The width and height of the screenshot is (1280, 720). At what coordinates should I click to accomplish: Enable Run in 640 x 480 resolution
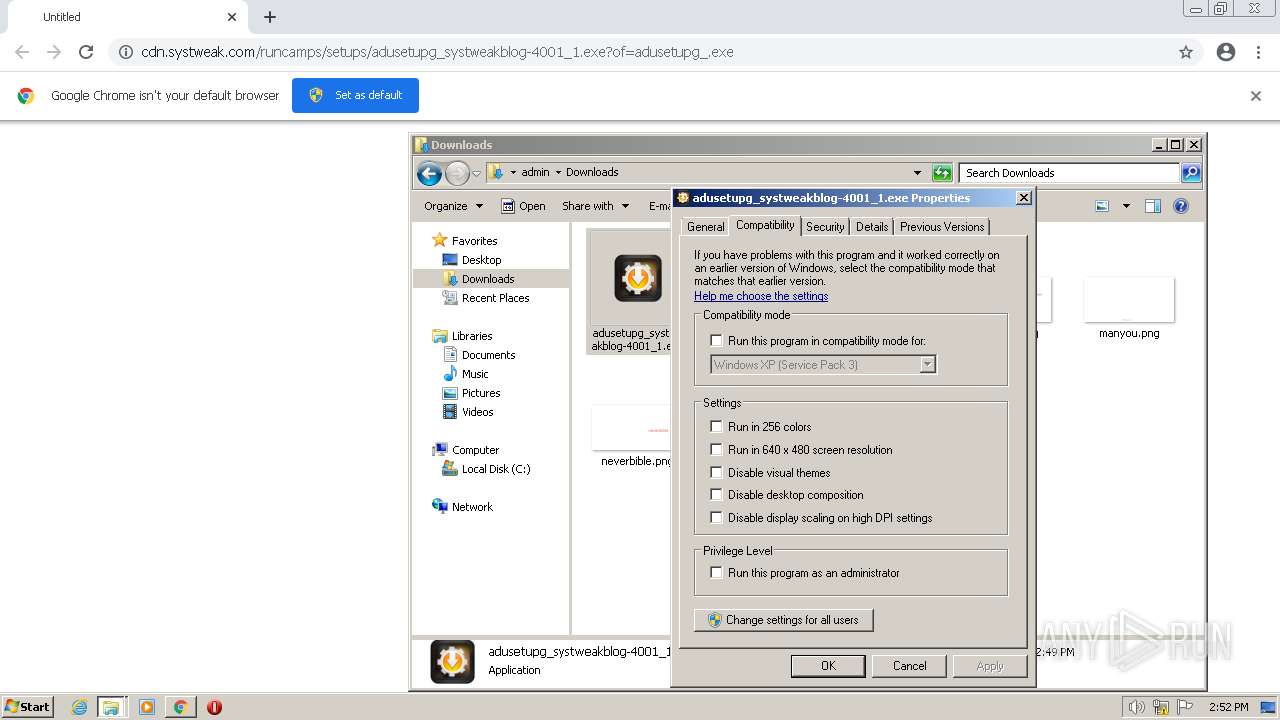pos(716,450)
